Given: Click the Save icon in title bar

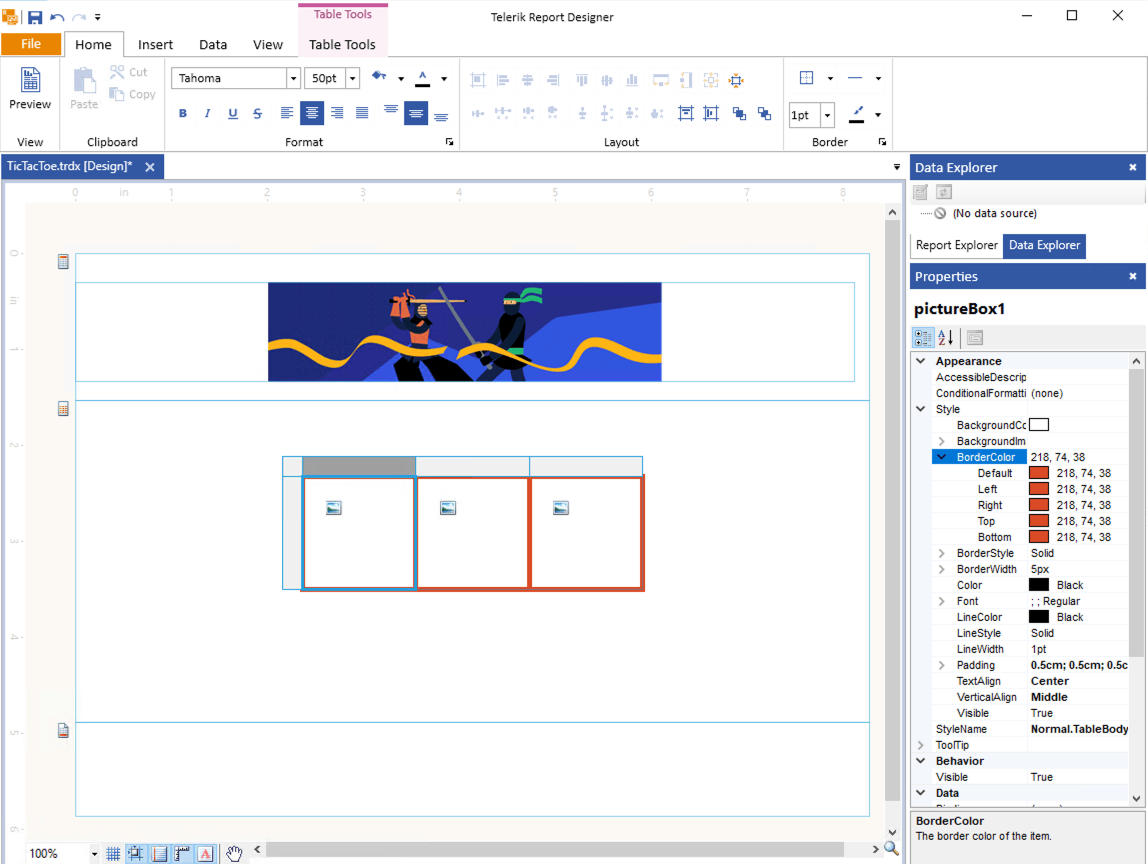Looking at the screenshot, I should coord(34,16).
